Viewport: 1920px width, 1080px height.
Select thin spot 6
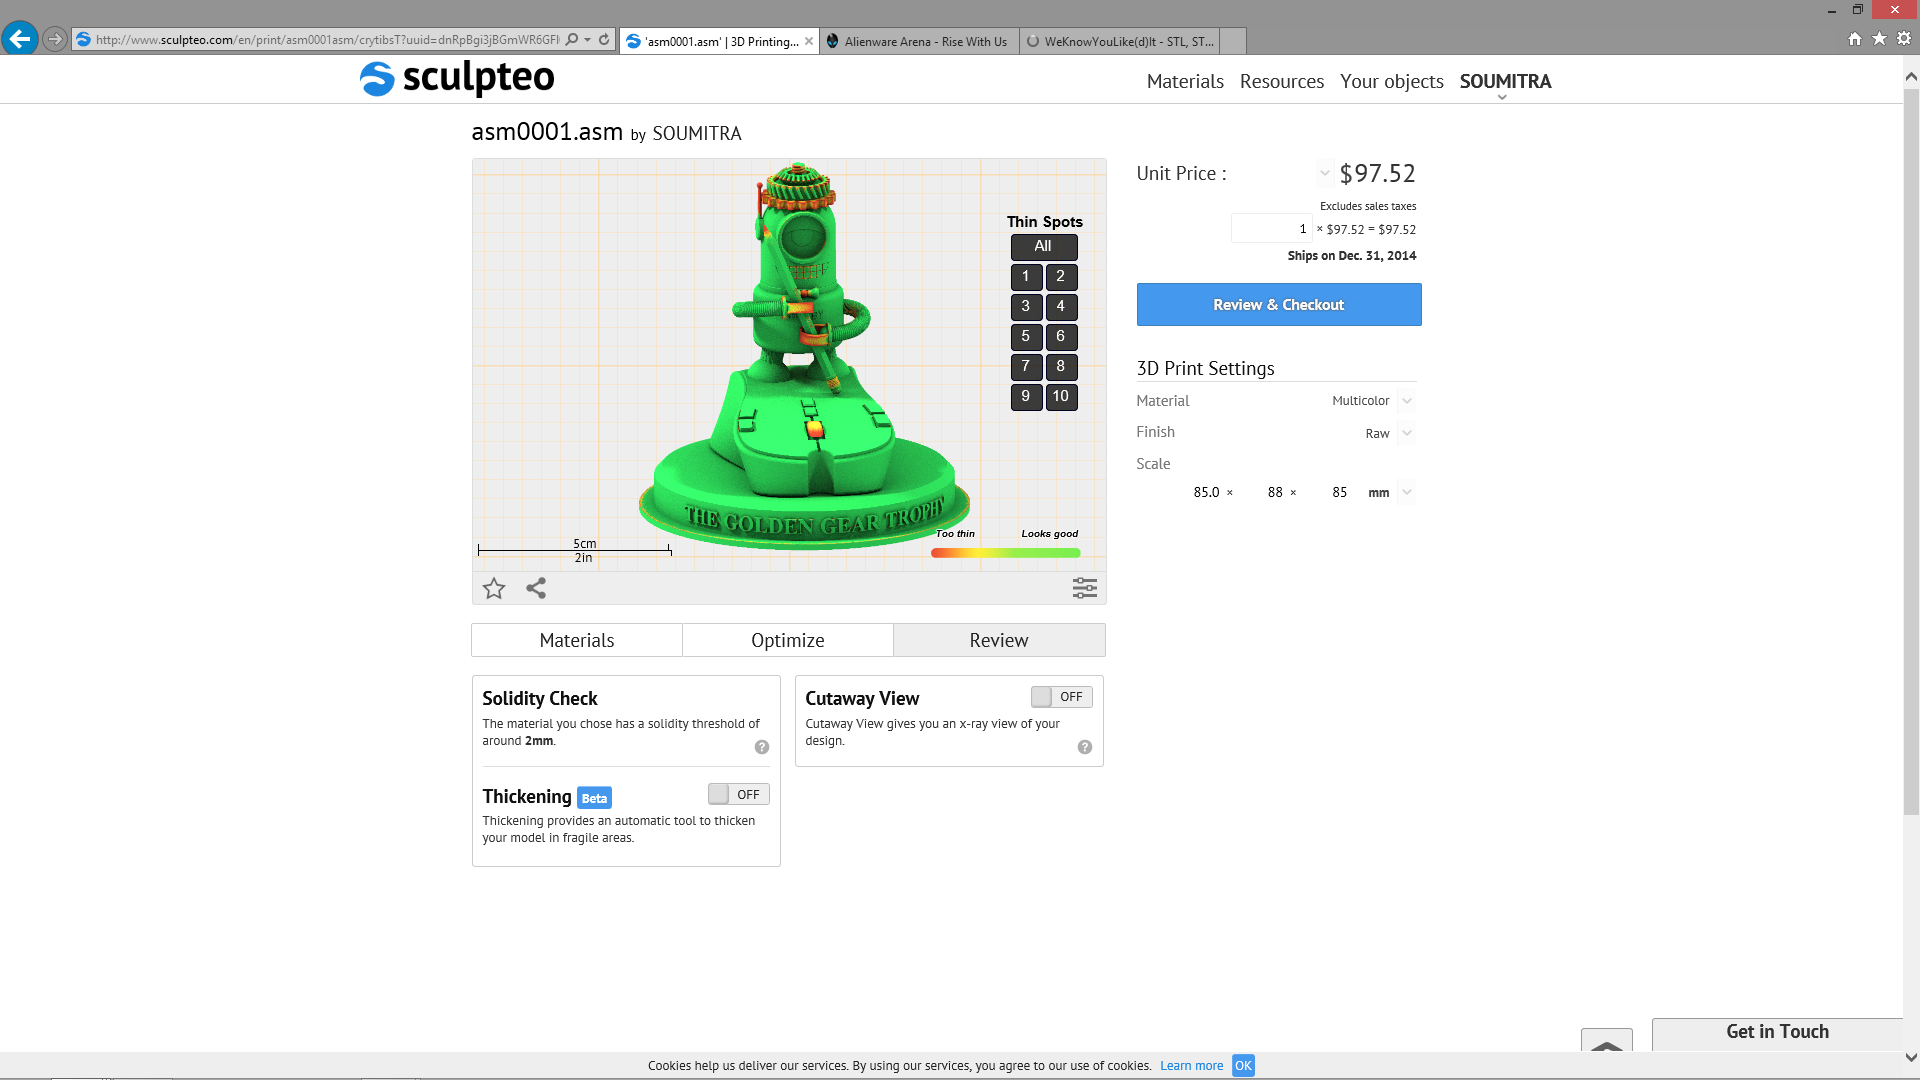1062,337
